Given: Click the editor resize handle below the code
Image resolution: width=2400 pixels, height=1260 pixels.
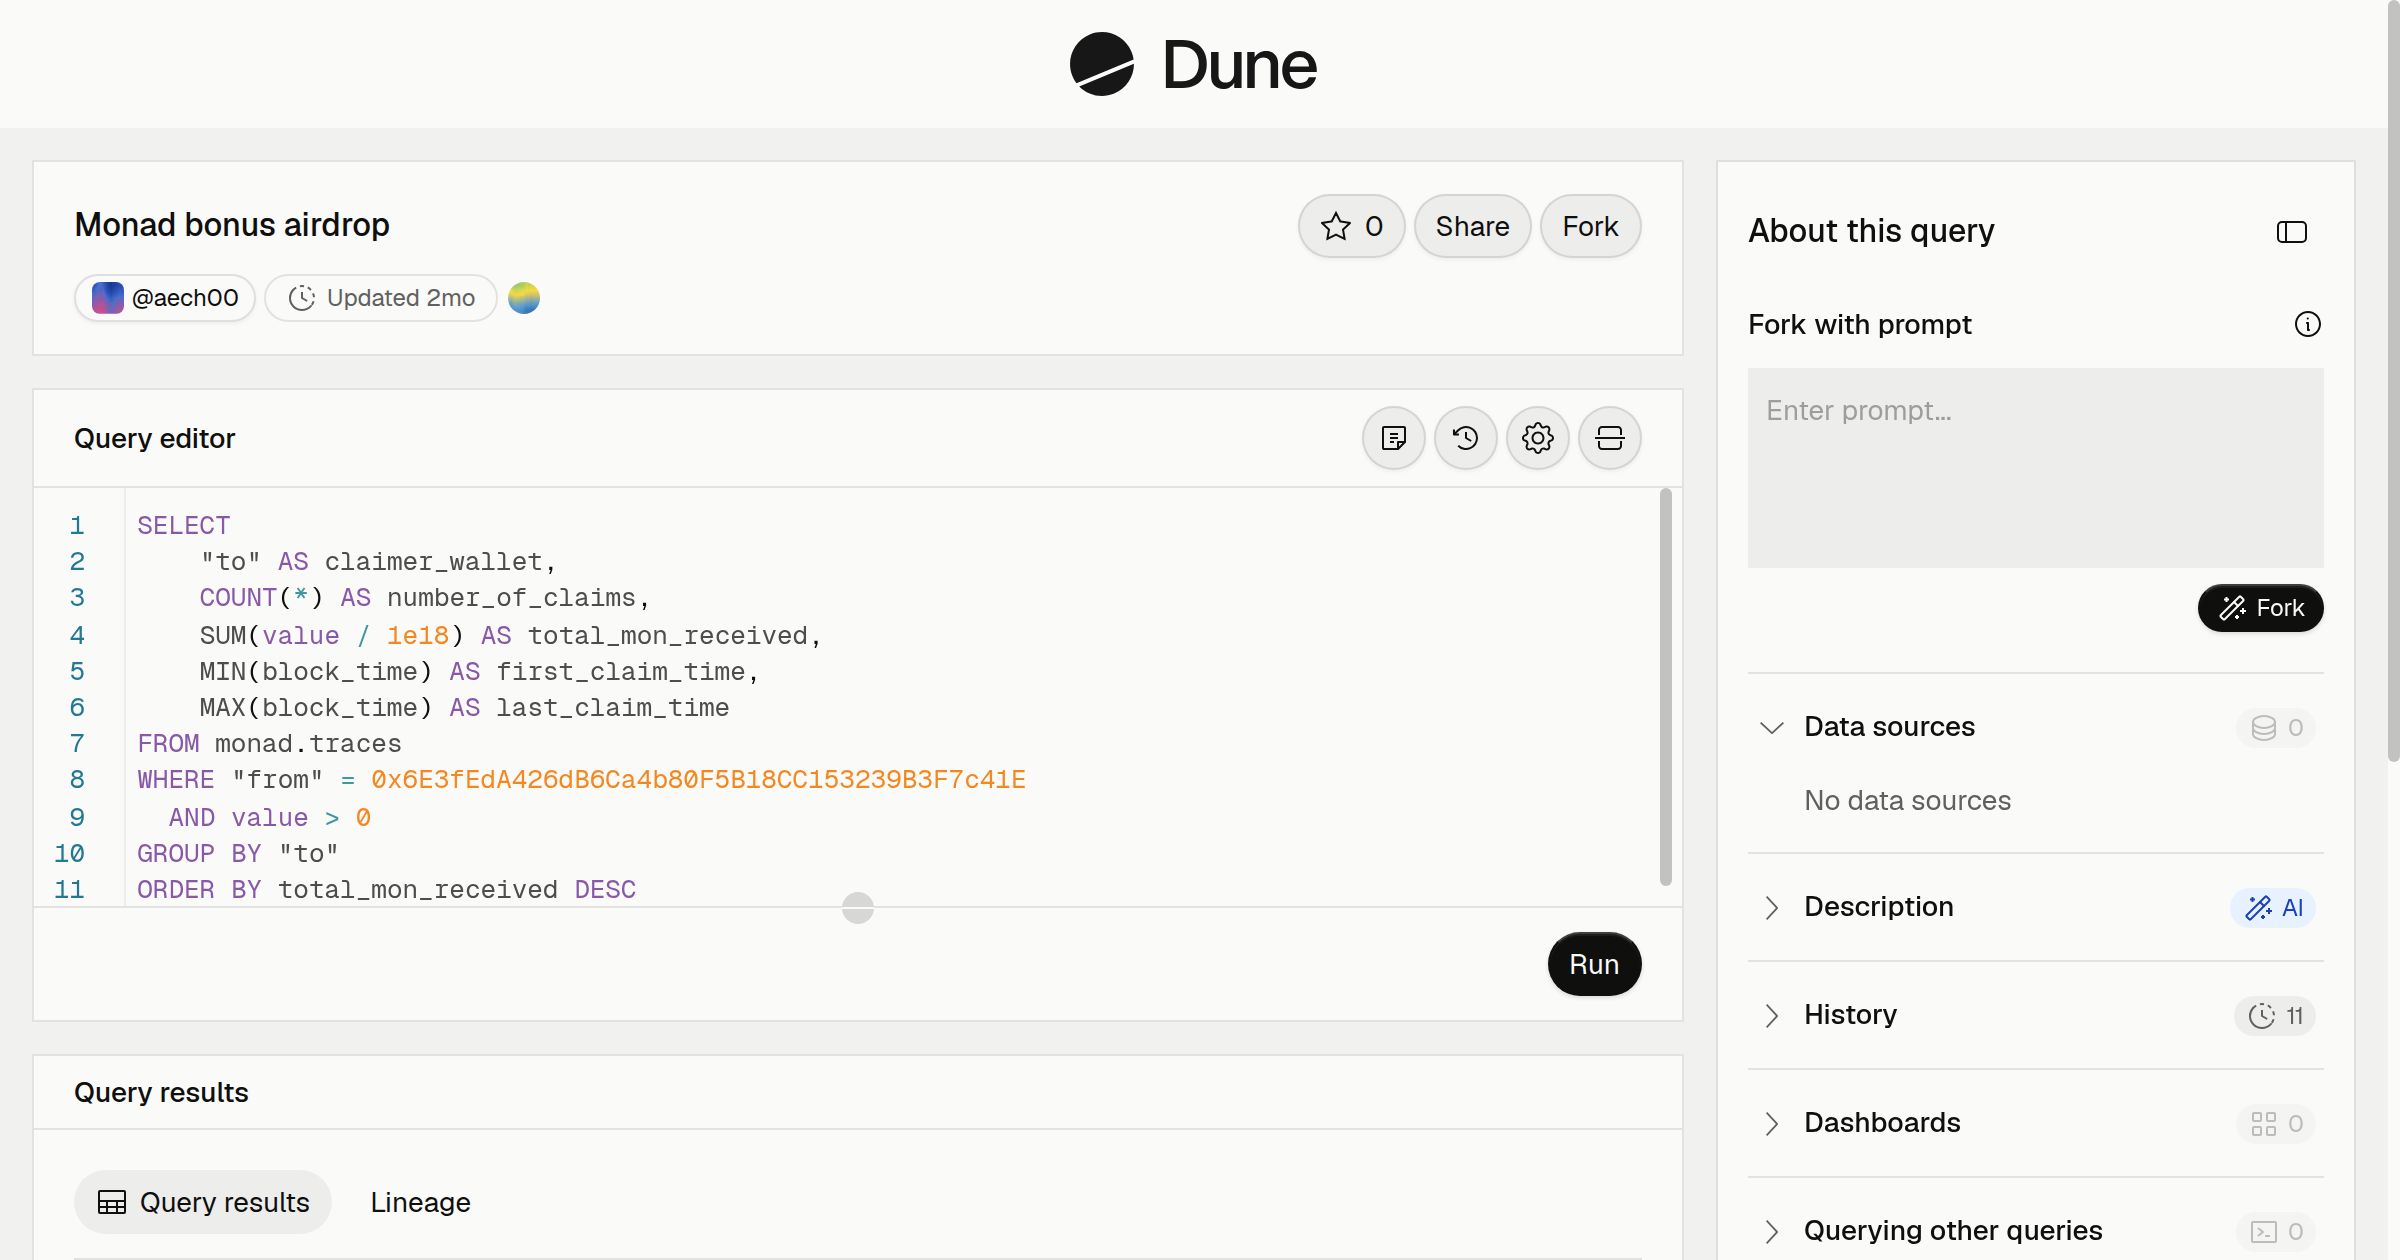Looking at the screenshot, I should (857, 908).
